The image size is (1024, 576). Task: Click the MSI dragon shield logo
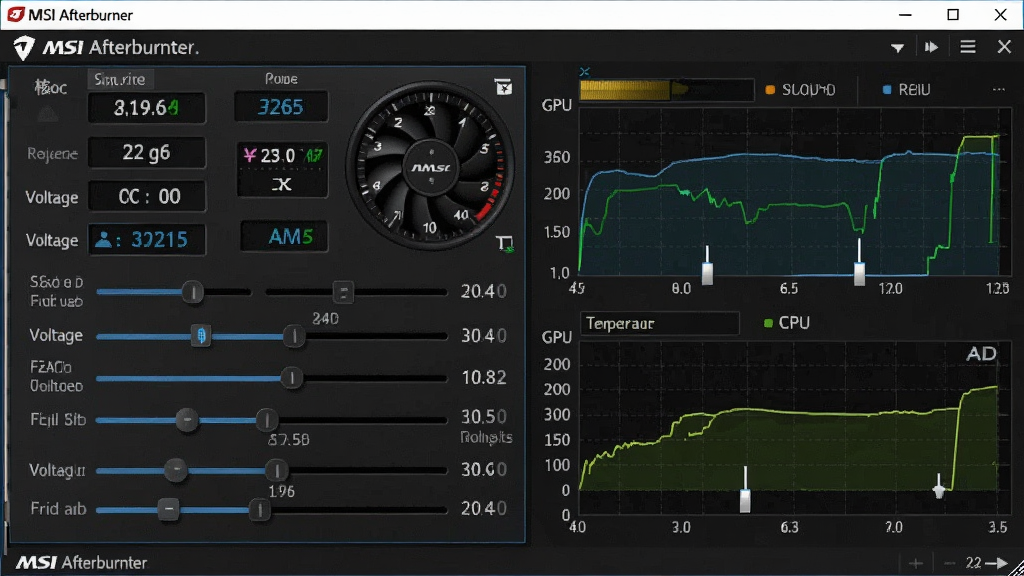click(x=24, y=48)
